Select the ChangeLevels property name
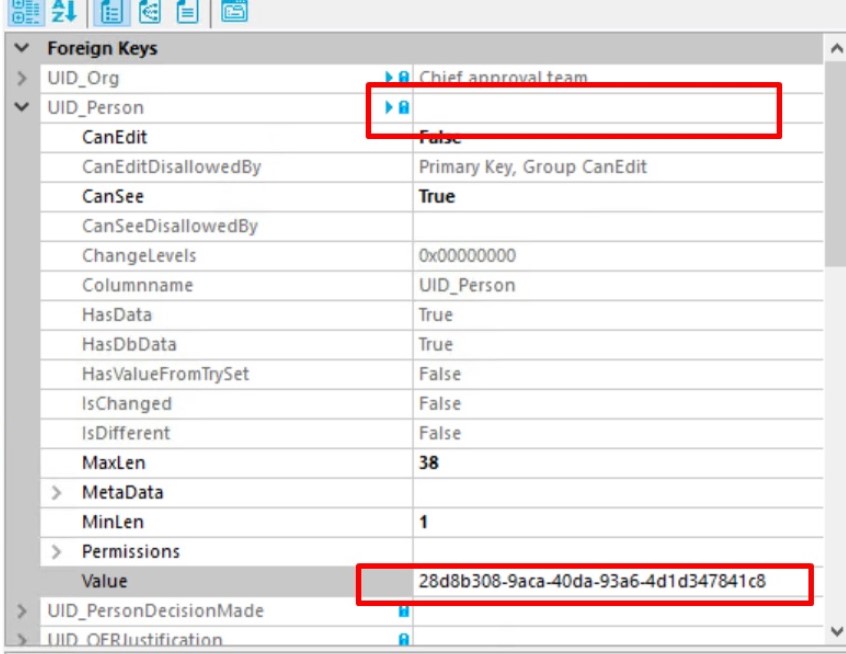The height and width of the screenshot is (654, 846). tap(139, 256)
